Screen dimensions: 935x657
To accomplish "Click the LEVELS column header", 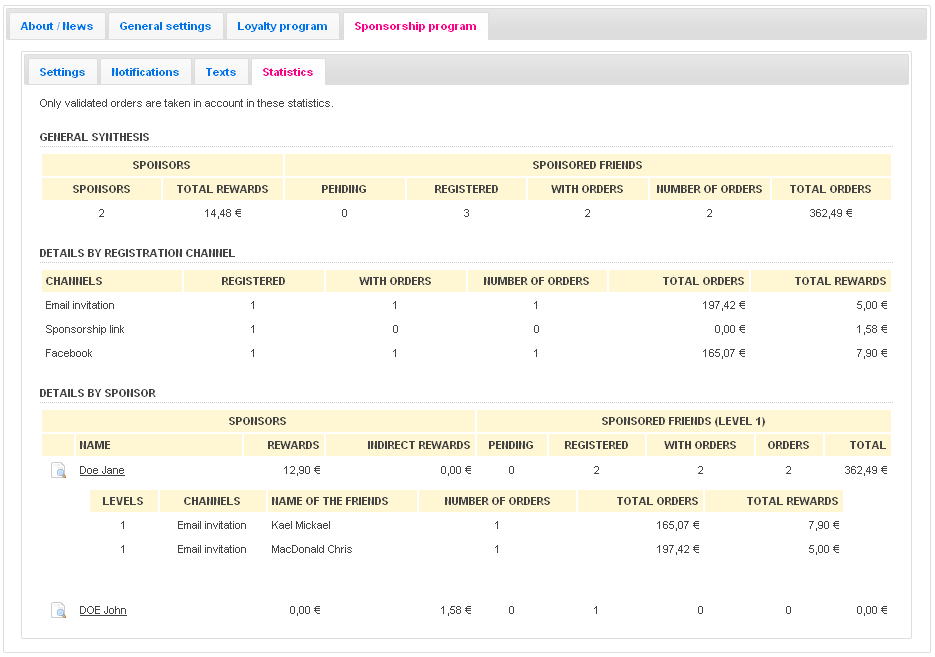I will click(x=123, y=501).
